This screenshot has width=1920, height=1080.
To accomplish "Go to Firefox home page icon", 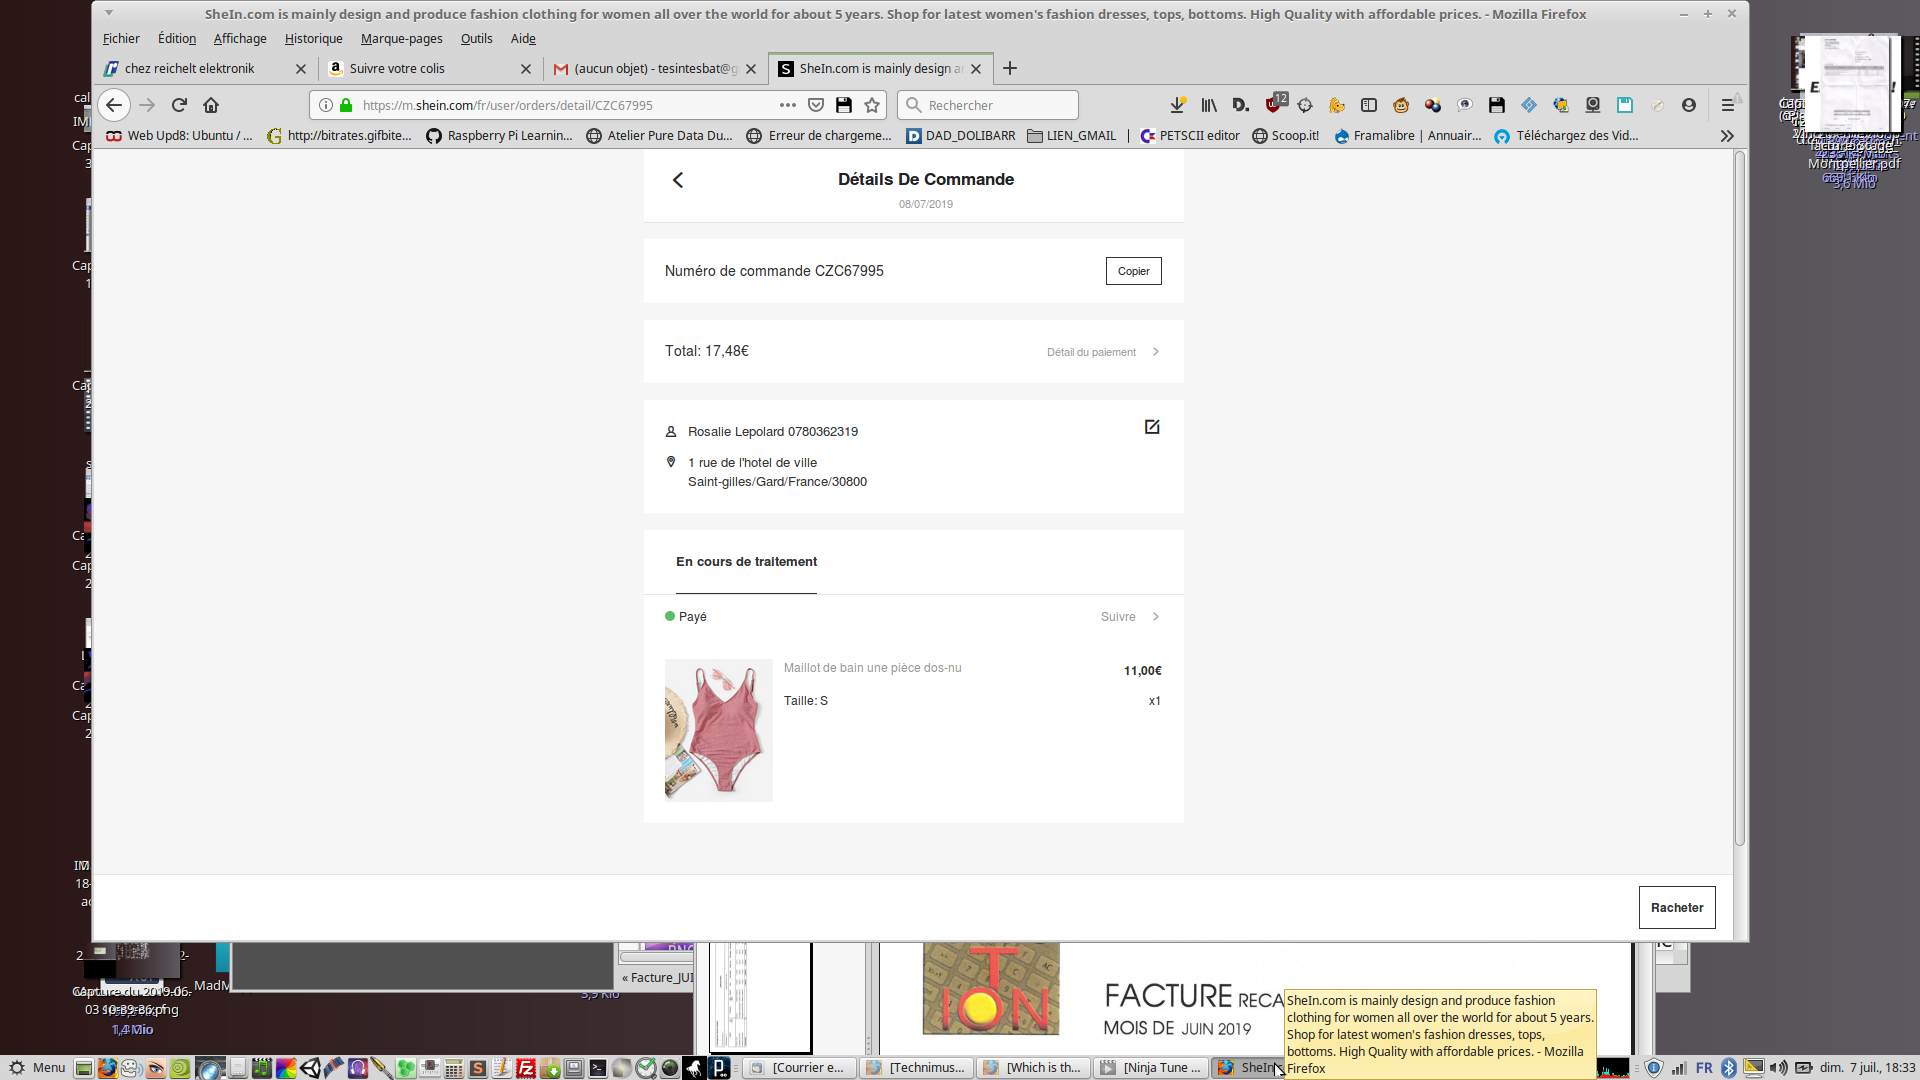I will click(x=211, y=105).
